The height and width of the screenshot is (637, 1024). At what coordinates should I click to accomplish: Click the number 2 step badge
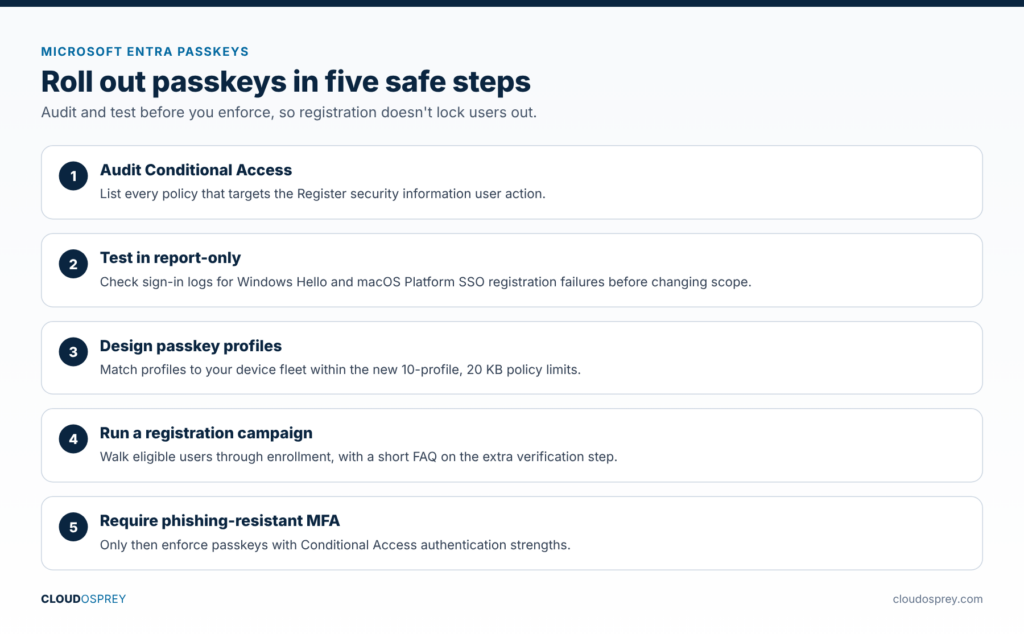(x=73, y=264)
